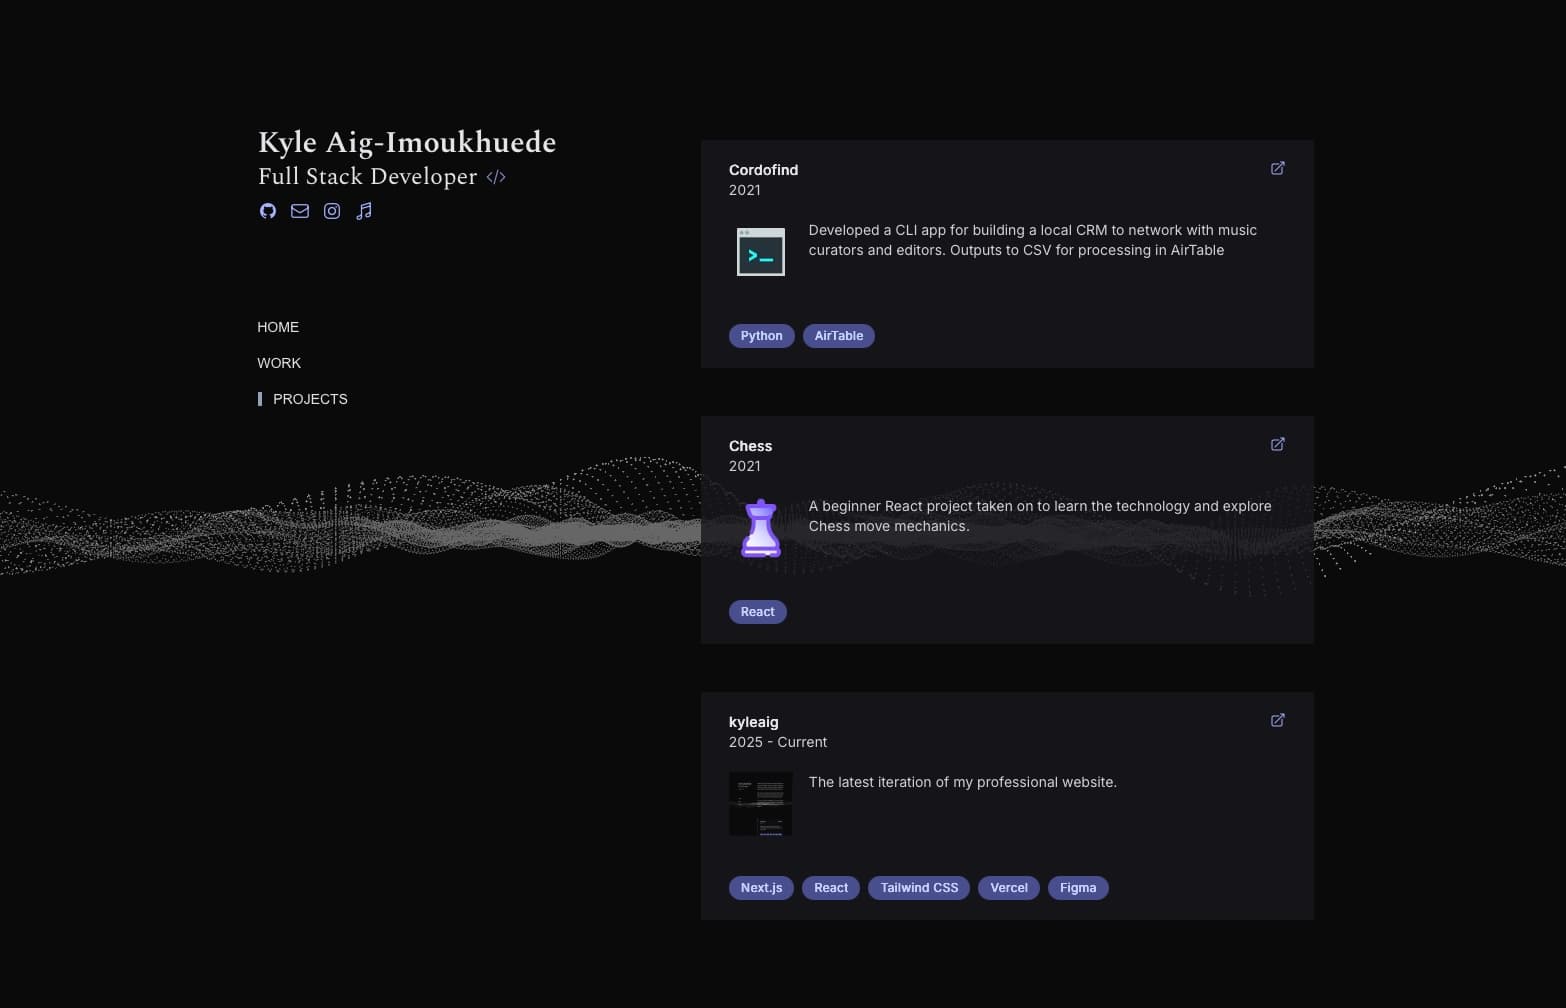Click the email envelope icon

300,211
